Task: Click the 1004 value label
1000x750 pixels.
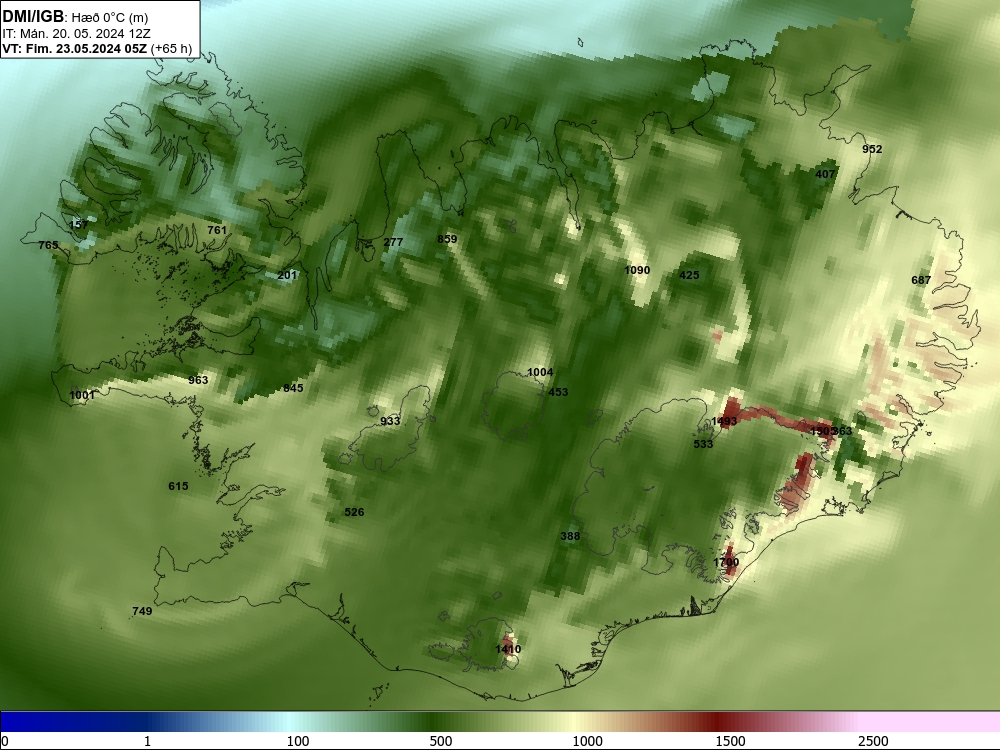Action: click(540, 372)
